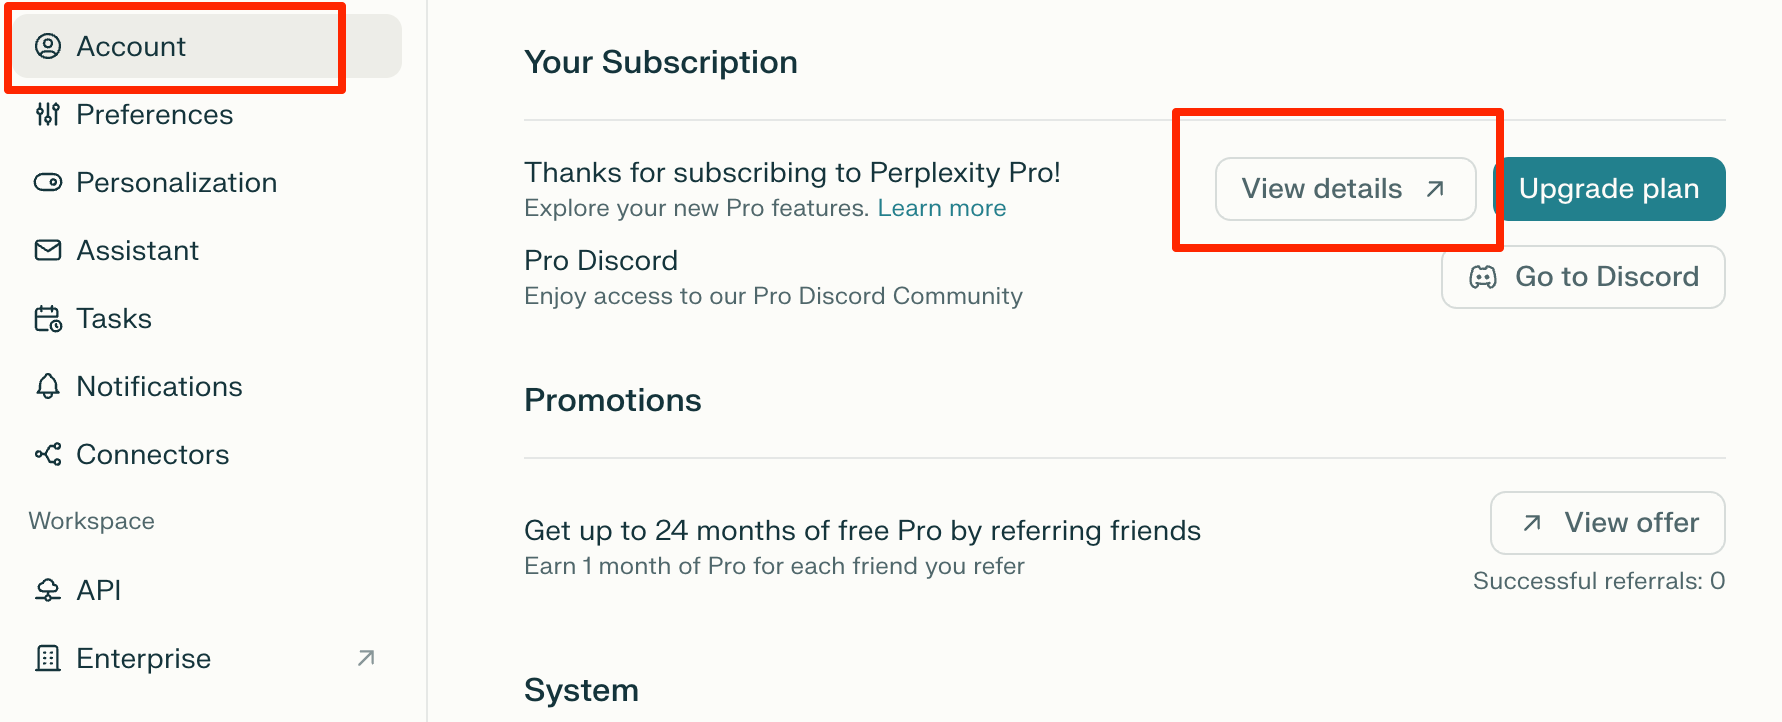Follow the Learn more link
The width and height of the screenshot is (1782, 722).
pos(941,208)
